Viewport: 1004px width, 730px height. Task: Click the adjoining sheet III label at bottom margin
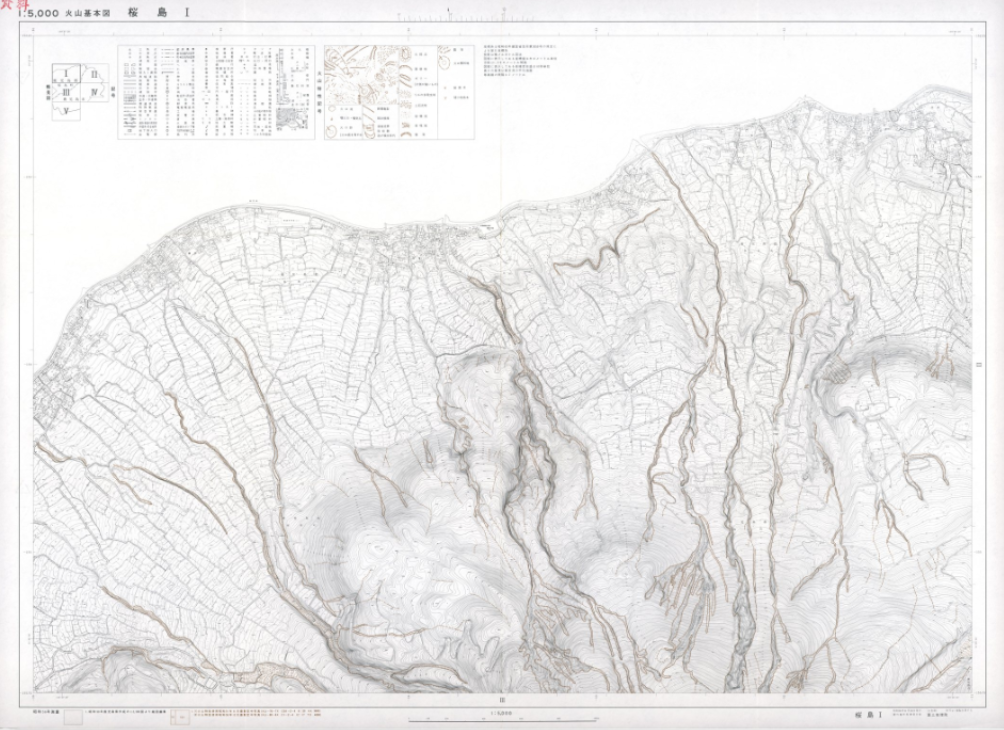(501, 699)
